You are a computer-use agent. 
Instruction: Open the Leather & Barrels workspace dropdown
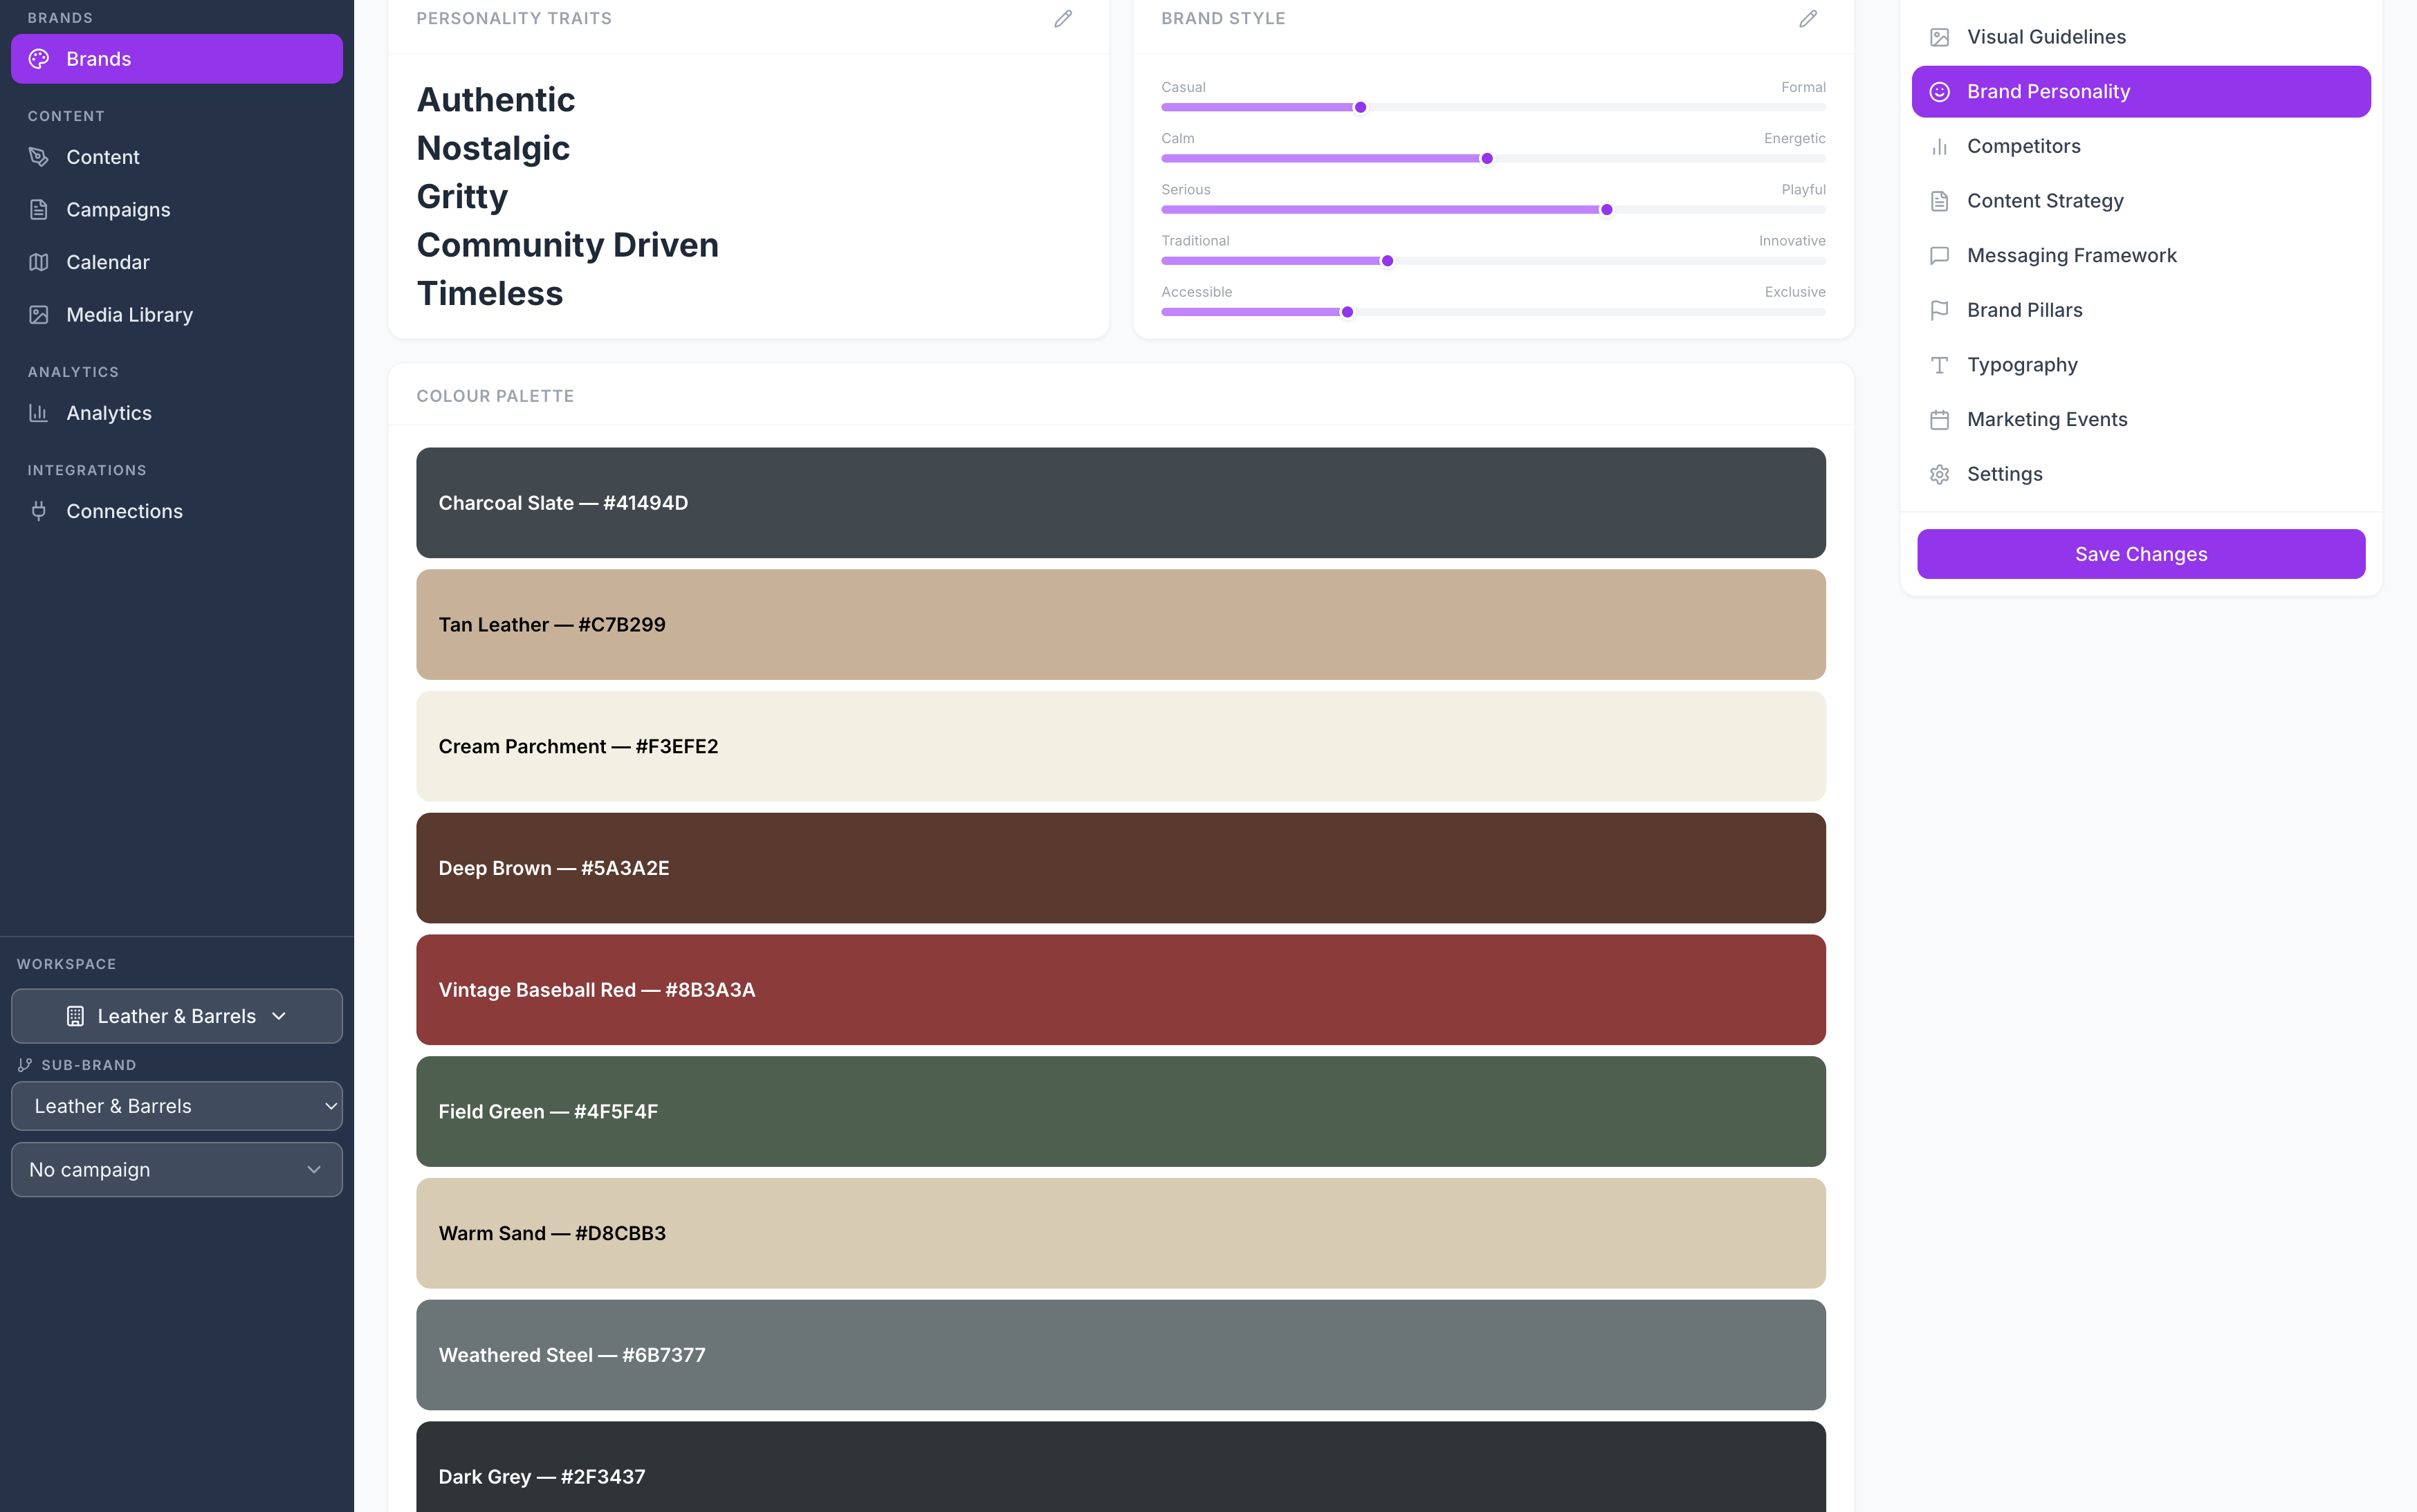pos(177,1016)
